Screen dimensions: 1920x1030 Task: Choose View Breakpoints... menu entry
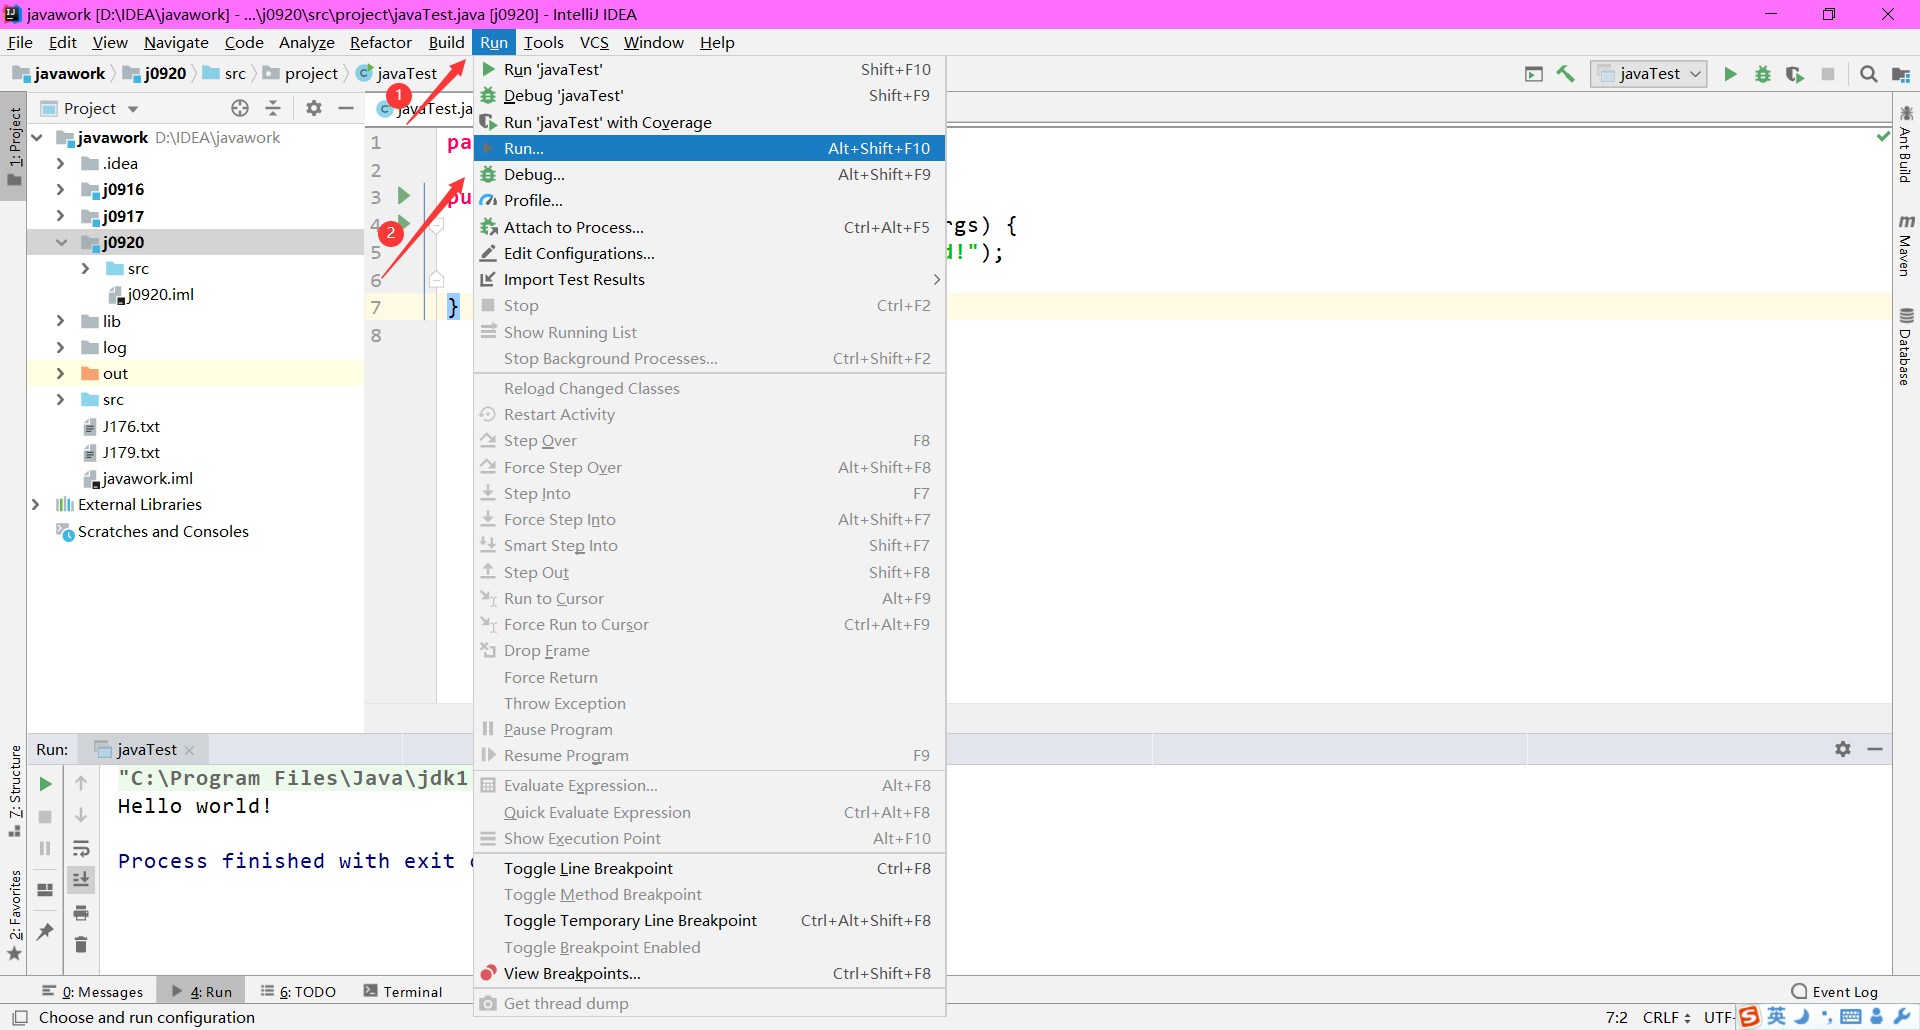coord(709,974)
